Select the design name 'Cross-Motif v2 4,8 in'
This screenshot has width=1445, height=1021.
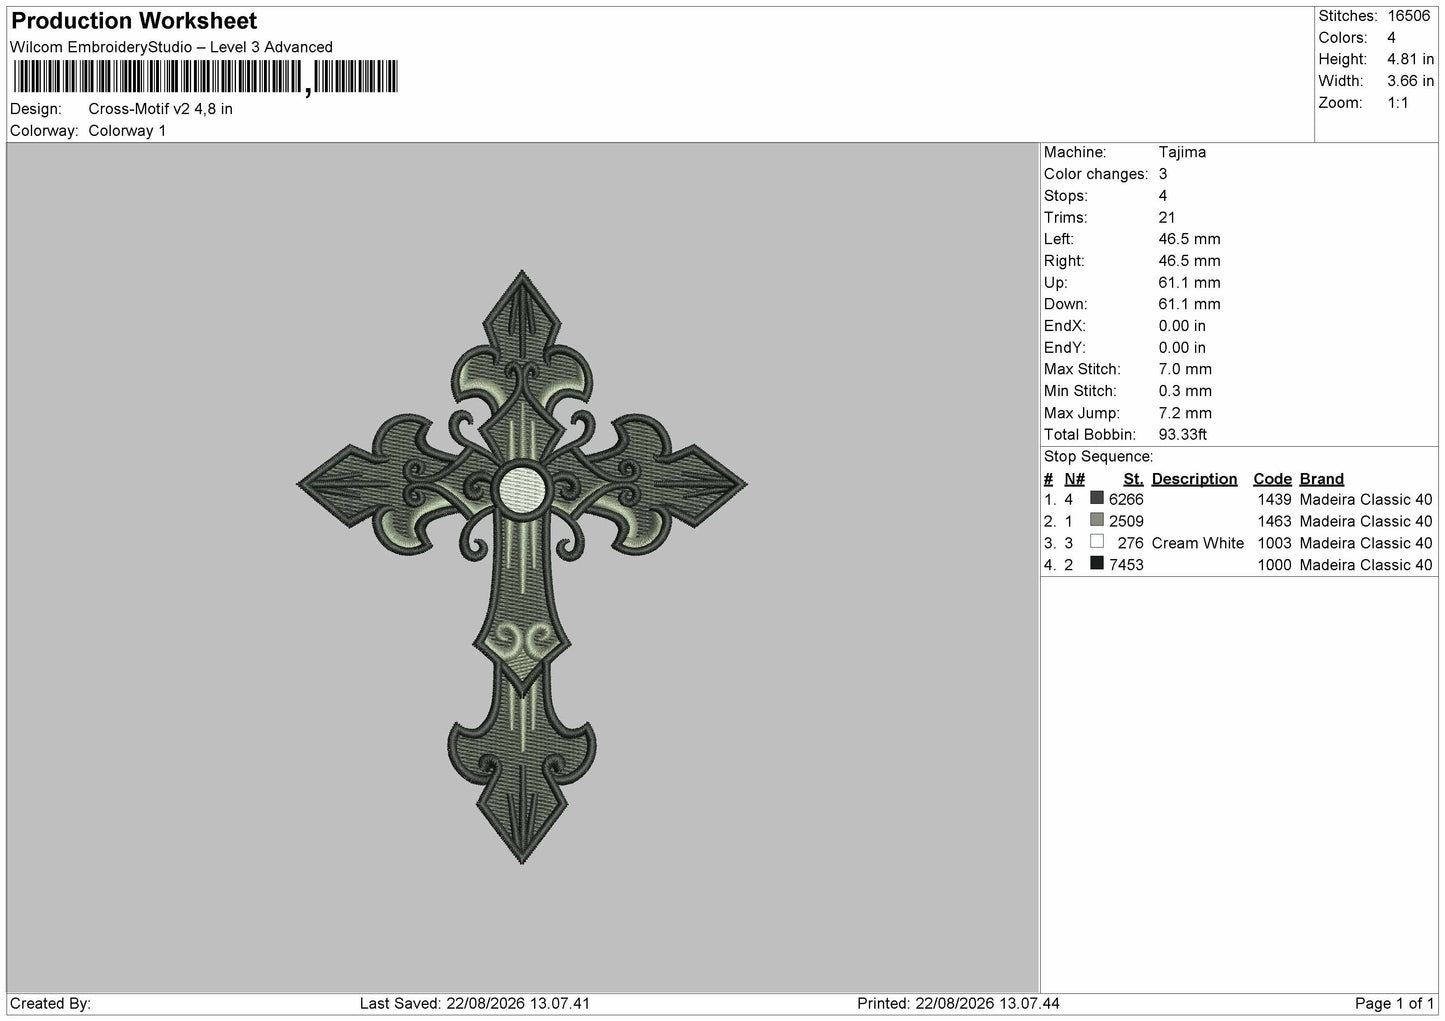[x=160, y=109]
